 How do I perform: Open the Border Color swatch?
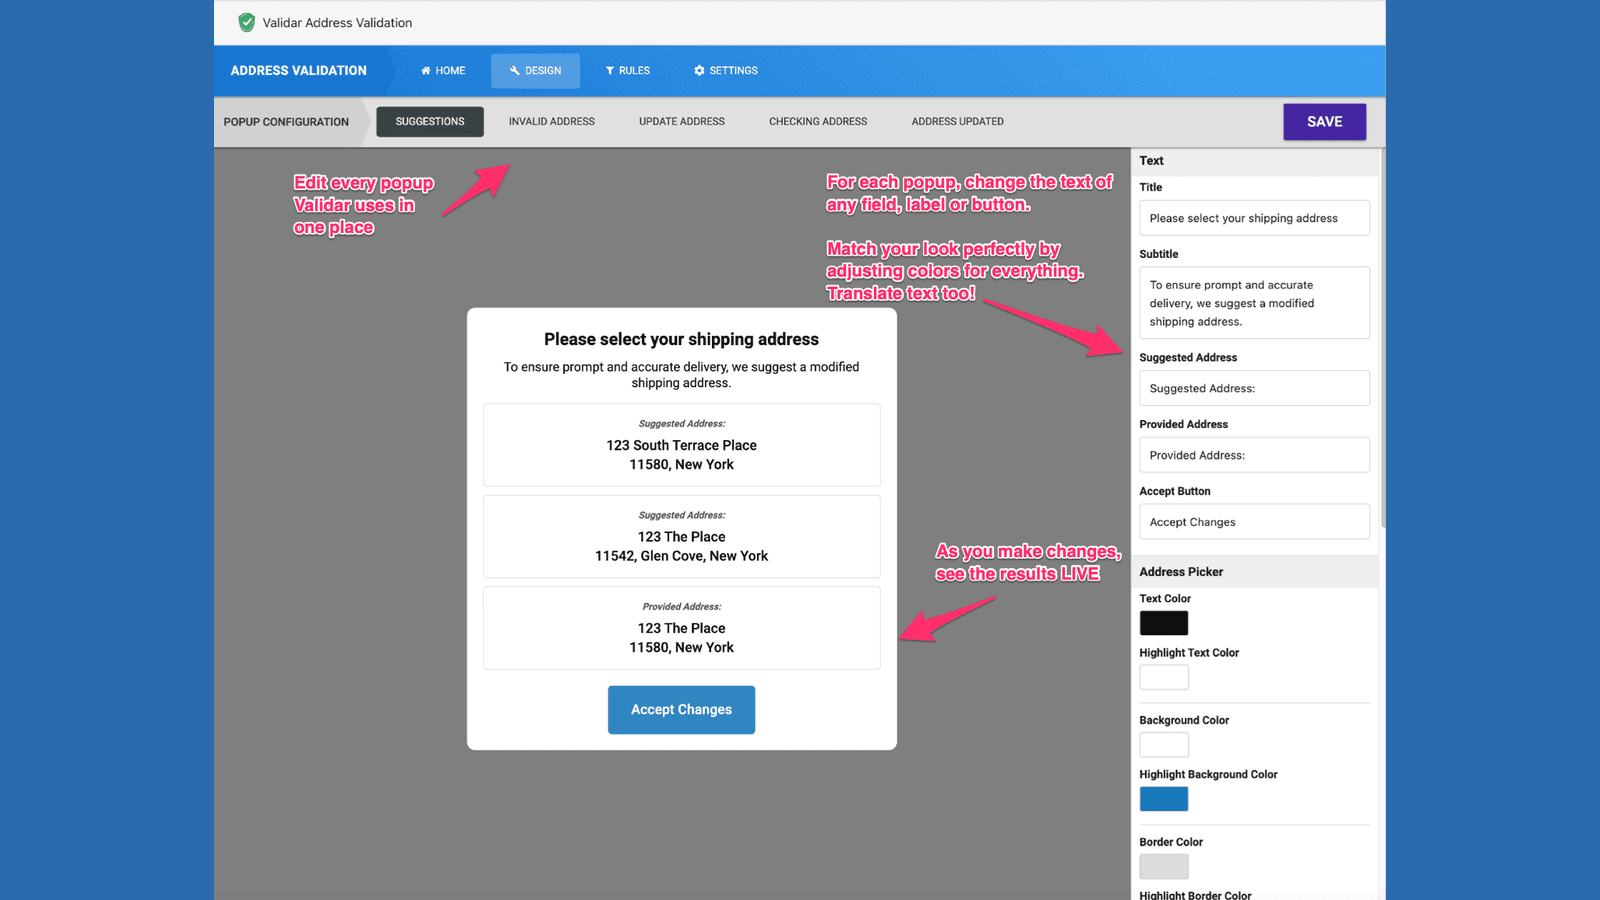(x=1163, y=866)
